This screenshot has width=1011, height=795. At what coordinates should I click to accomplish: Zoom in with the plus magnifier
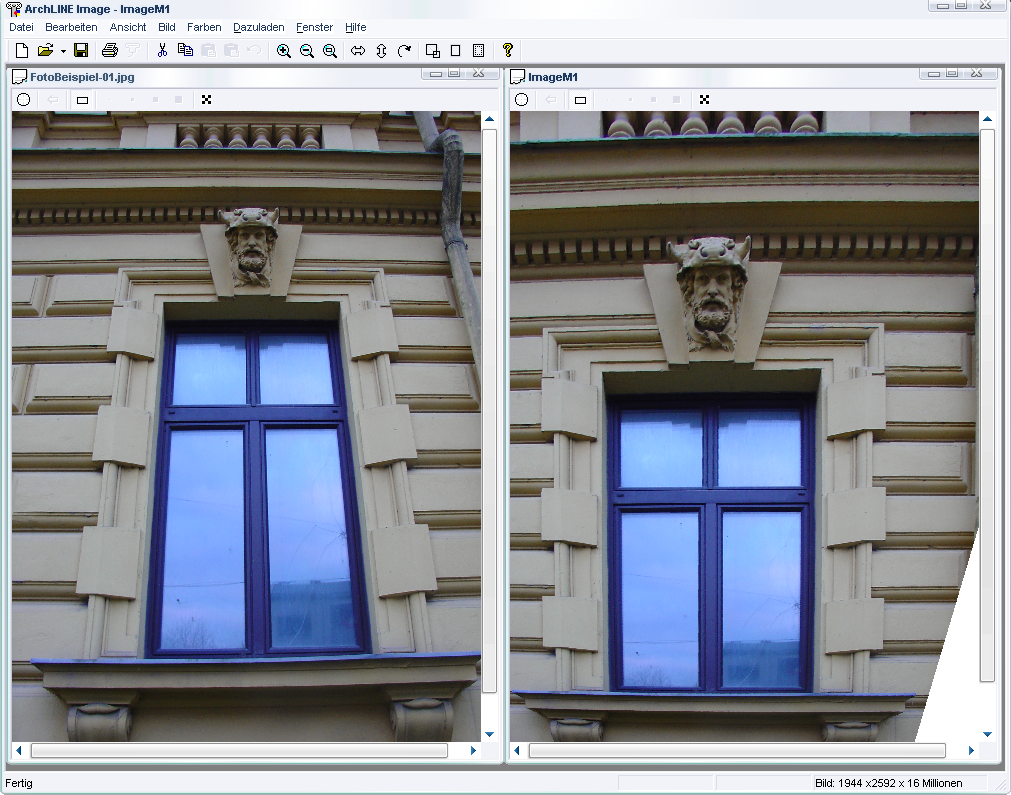(284, 50)
